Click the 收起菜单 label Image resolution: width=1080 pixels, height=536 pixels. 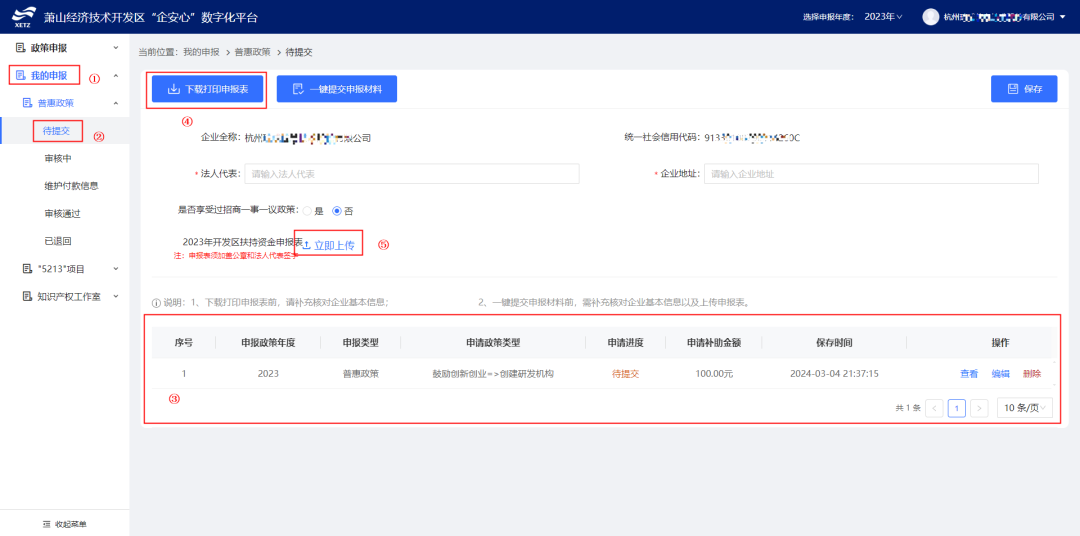pyautogui.click(x=71, y=524)
